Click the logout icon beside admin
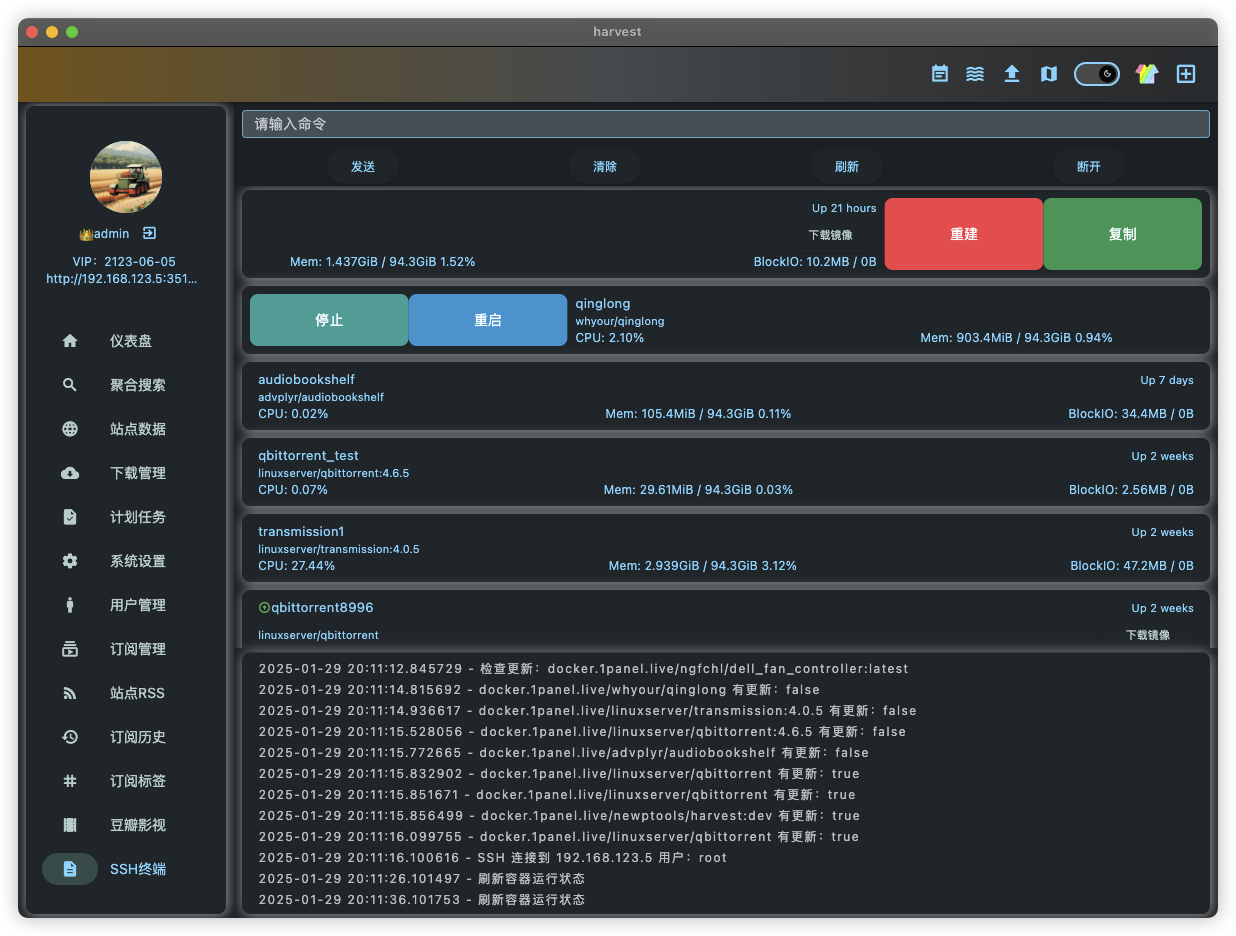The height and width of the screenshot is (936, 1236). [x=149, y=233]
